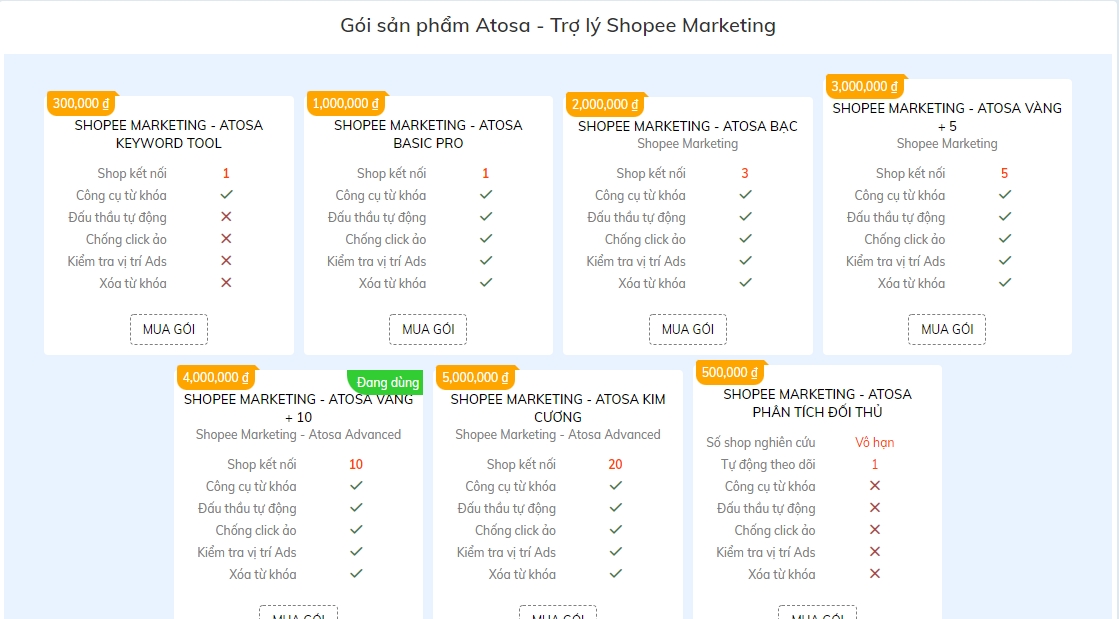This screenshot has height=619, width=1119.
Task: Click checkmark for Kiểm tra vị trí Ads in Vàng + 5
Action: [x=1005, y=261]
